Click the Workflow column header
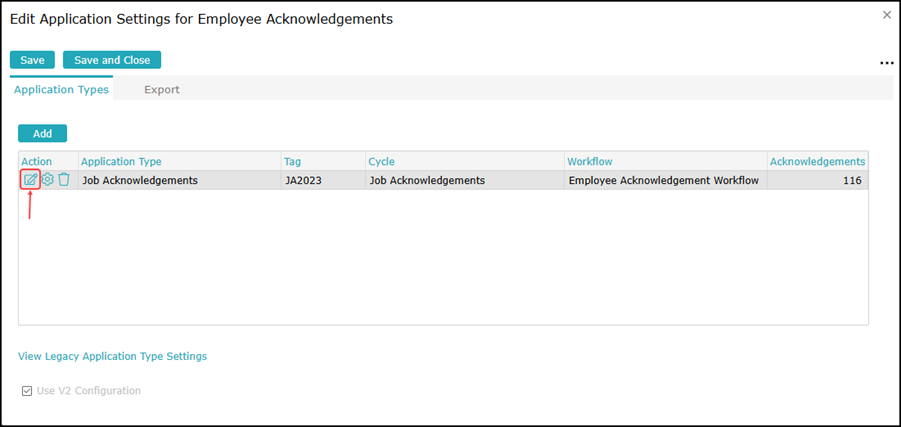901x427 pixels. (589, 161)
